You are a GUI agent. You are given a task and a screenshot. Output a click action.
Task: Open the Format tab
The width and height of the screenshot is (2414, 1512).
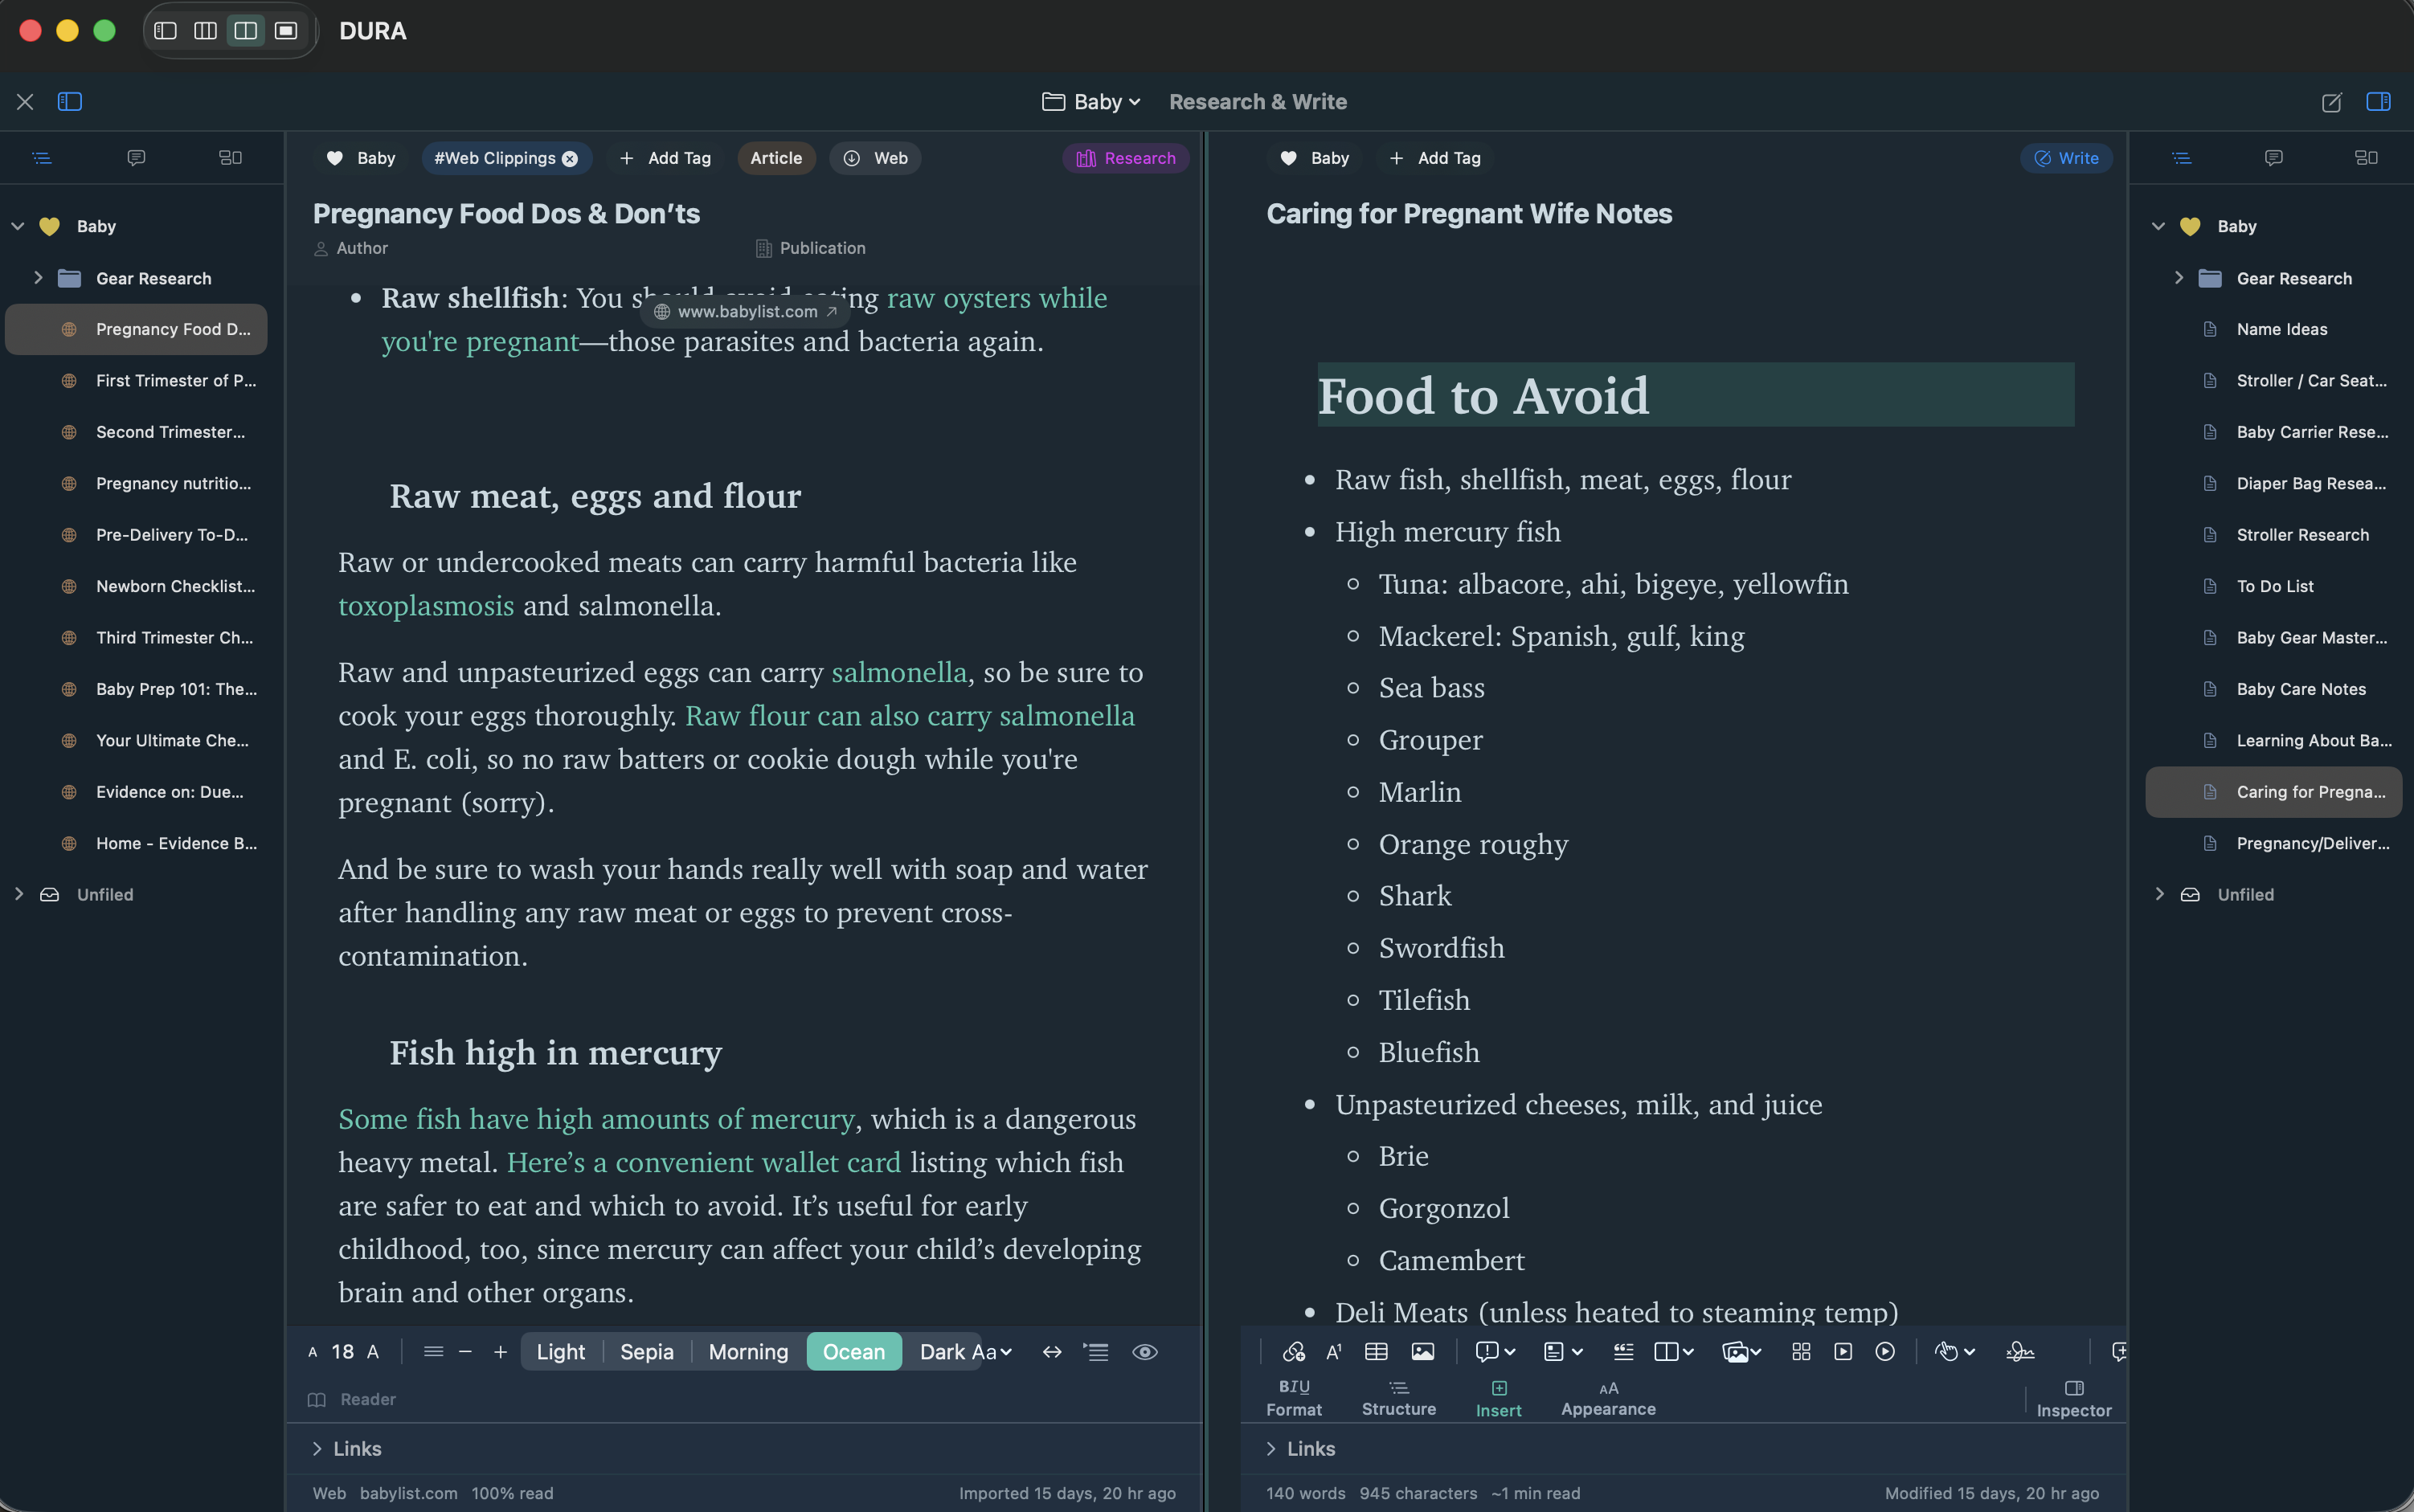(1293, 1398)
